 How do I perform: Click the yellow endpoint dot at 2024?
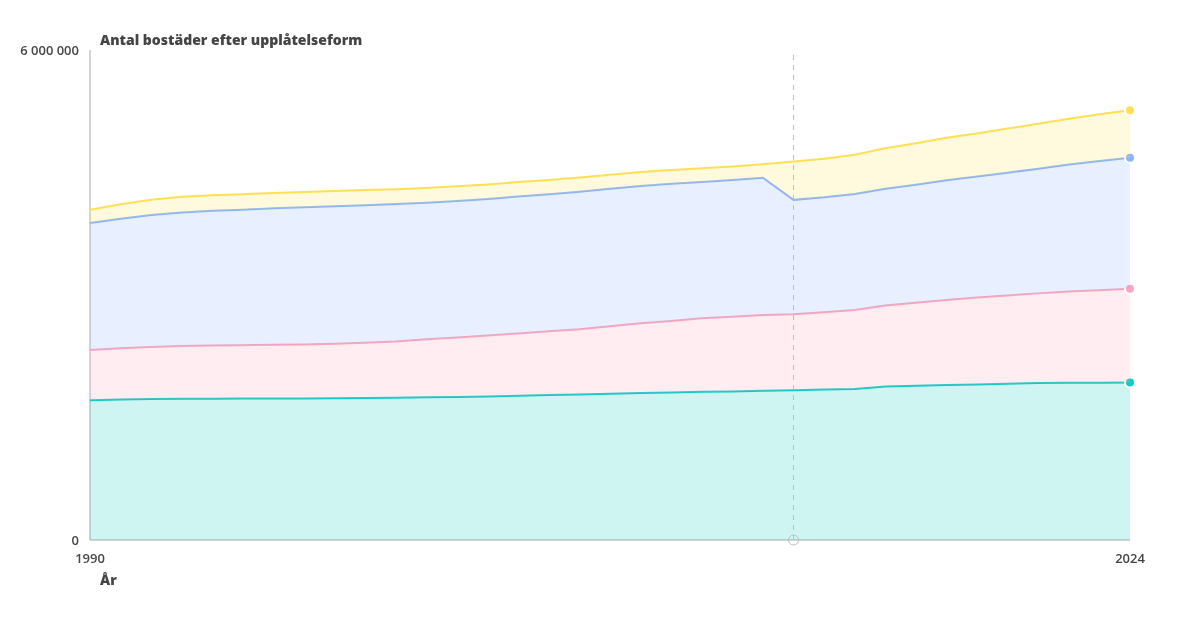tap(1129, 110)
